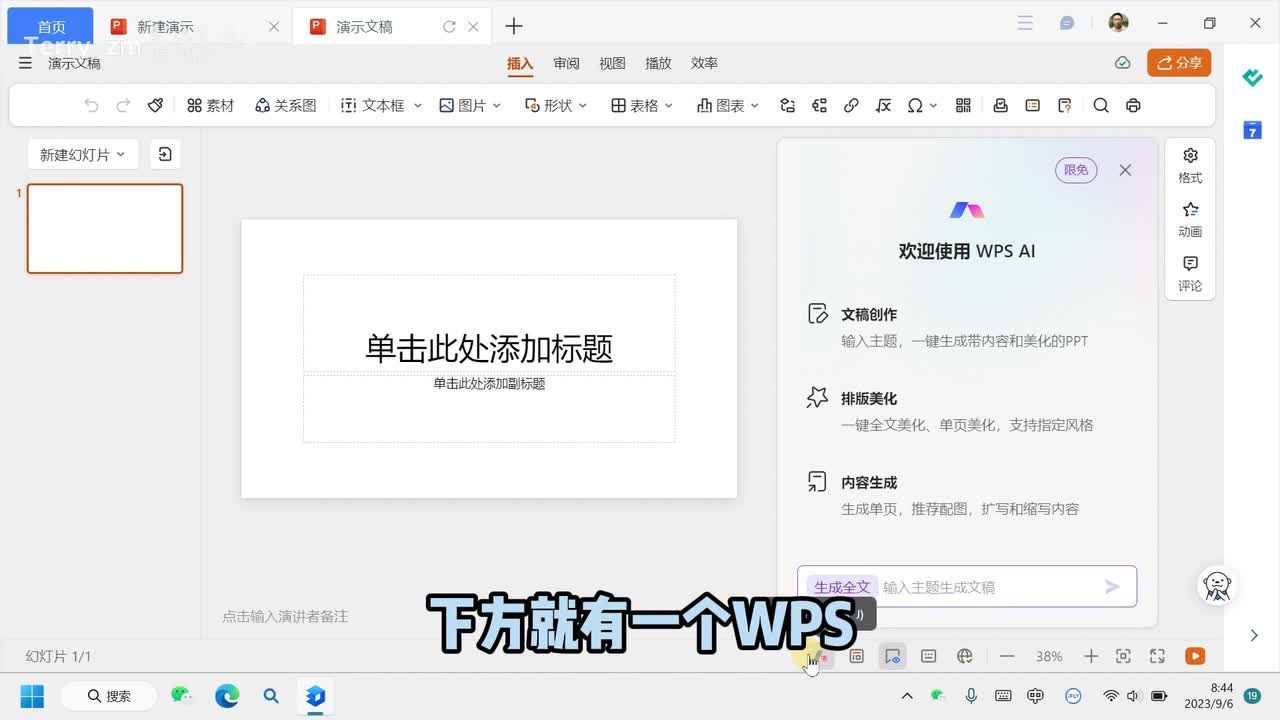
Task: Expand the 新建幻灯片 dropdown
Action: pos(82,155)
